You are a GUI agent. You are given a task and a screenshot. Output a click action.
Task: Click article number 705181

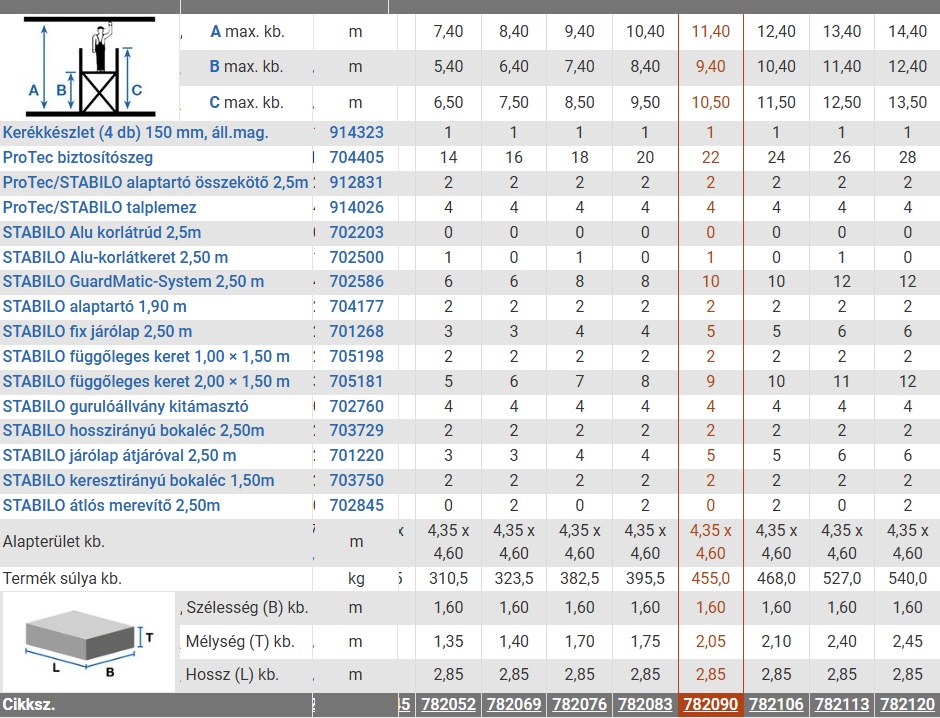pos(357,382)
